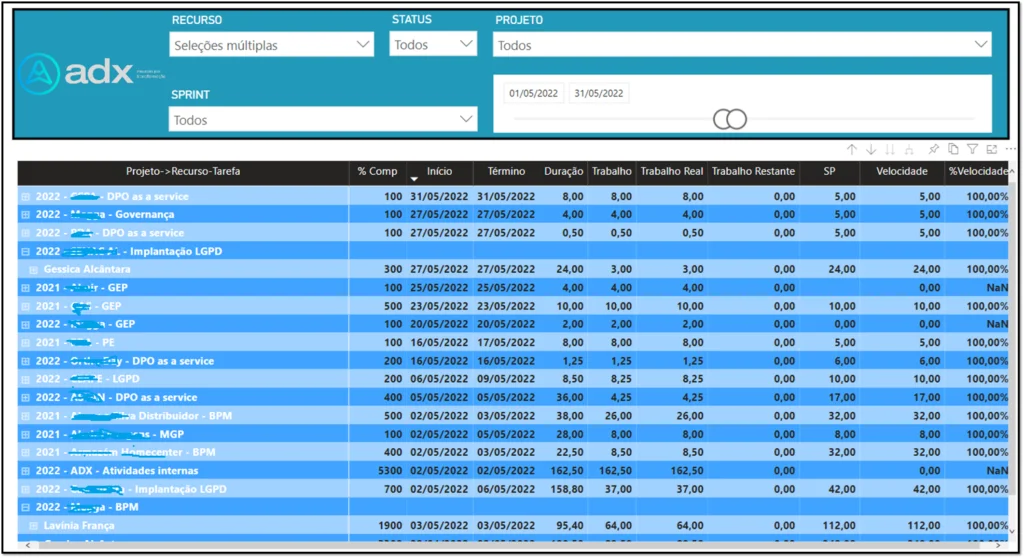Open the STATUS dropdown
The width and height of the screenshot is (1024, 558).
[x=433, y=45]
